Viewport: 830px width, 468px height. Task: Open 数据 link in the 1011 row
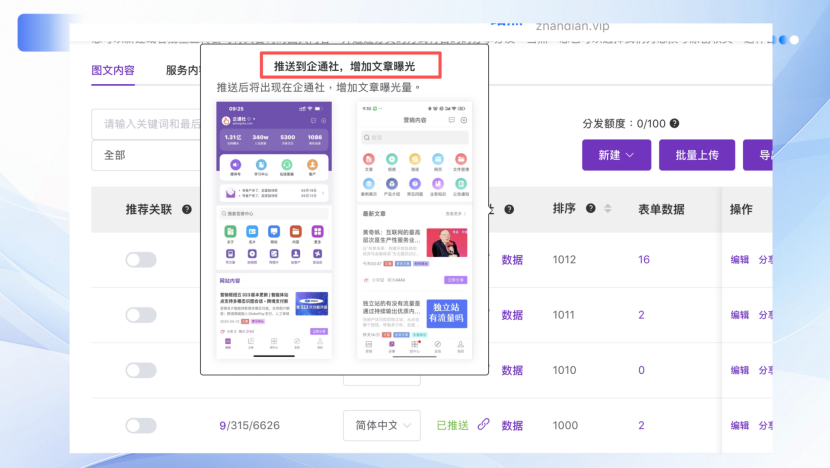click(x=512, y=315)
